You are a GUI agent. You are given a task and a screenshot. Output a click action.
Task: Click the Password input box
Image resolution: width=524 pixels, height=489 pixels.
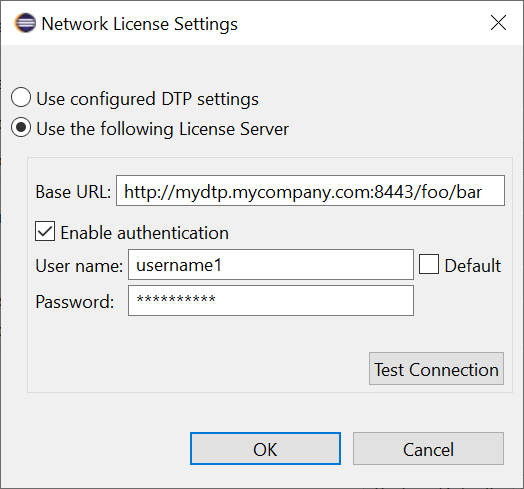pyautogui.click(x=271, y=300)
